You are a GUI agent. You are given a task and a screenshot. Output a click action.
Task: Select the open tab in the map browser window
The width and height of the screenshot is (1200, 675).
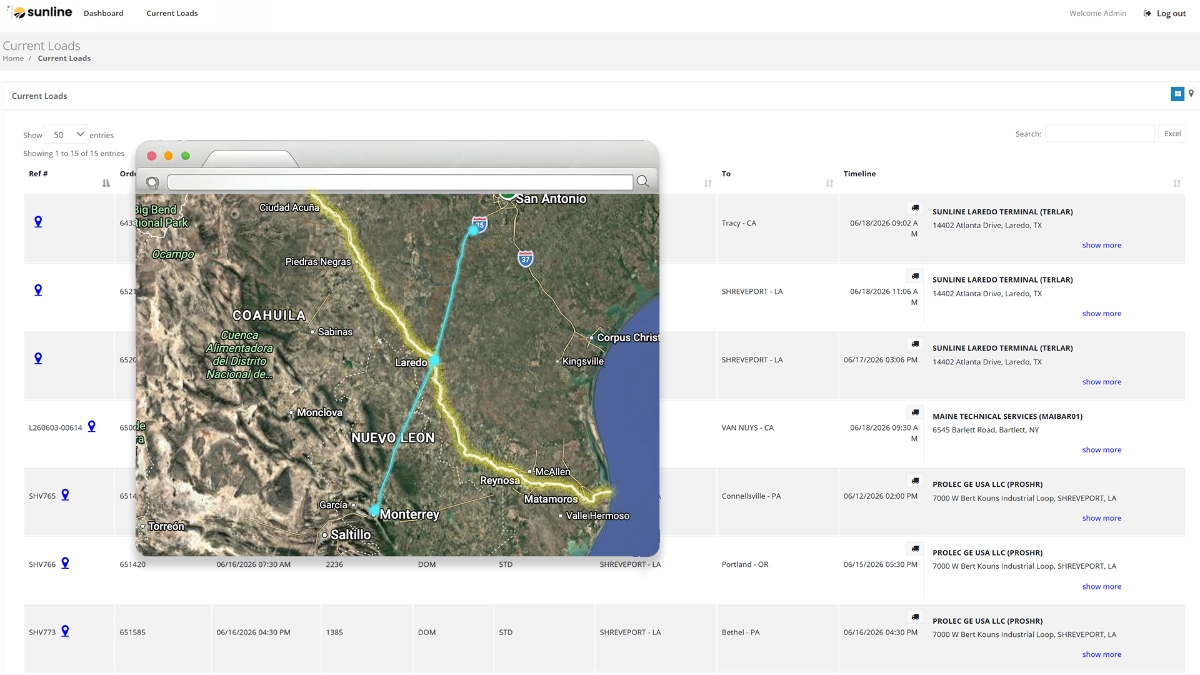point(250,159)
